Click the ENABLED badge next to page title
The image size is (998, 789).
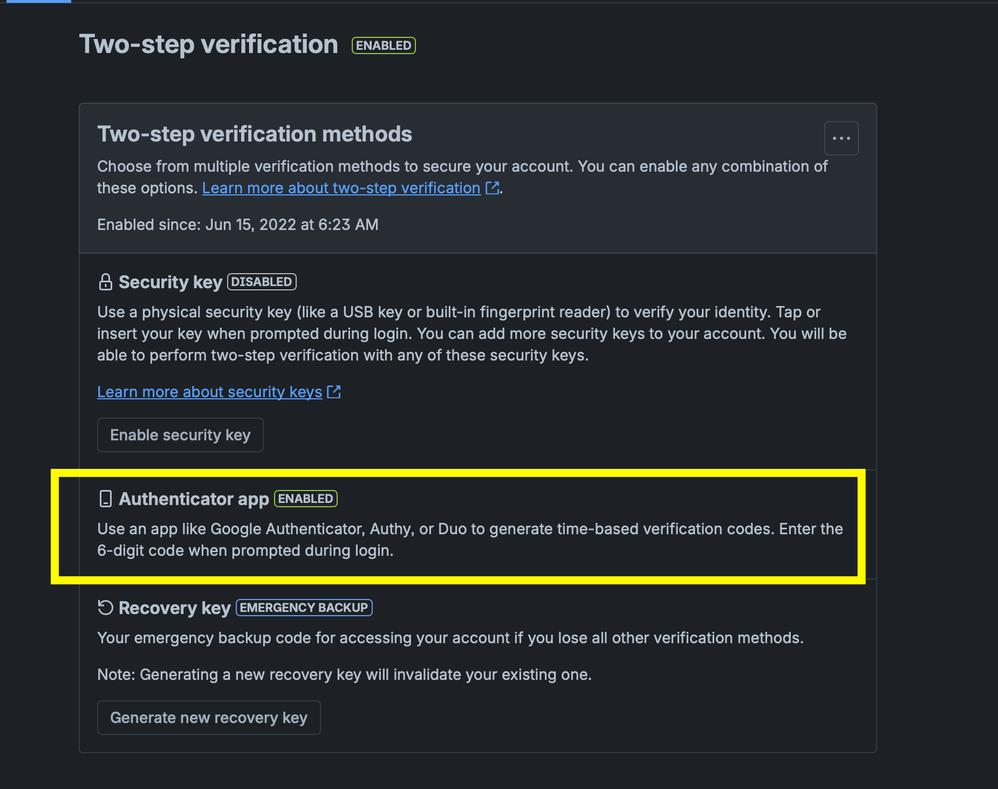click(384, 46)
